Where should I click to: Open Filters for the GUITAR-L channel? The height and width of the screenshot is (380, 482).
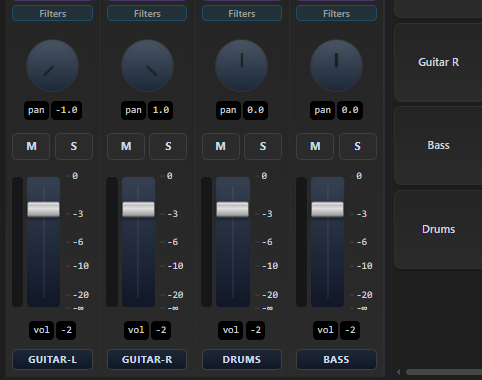(52, 13)
